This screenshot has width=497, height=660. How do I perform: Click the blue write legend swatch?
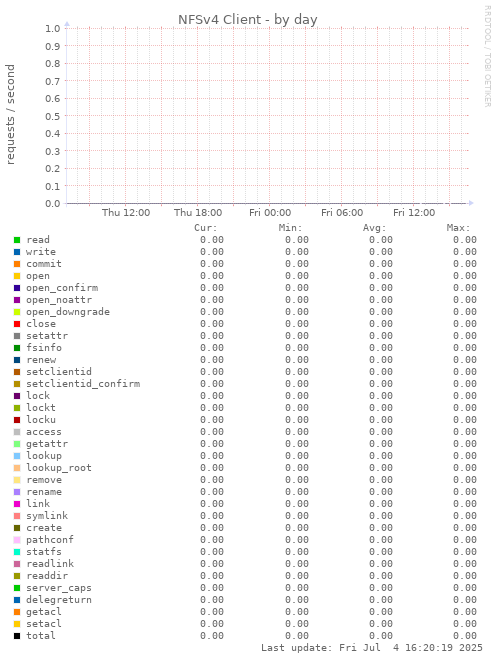(x=17, y=252)
